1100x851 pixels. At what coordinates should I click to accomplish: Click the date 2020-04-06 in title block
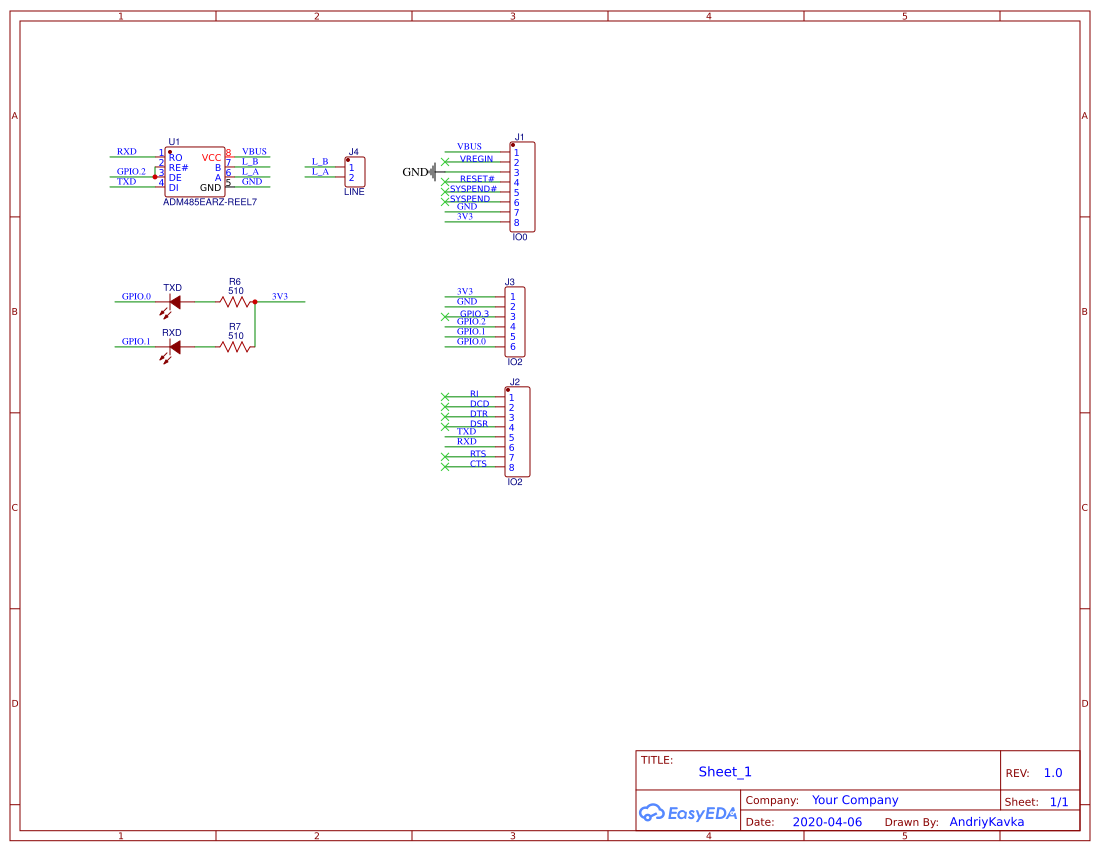(830, 821)
